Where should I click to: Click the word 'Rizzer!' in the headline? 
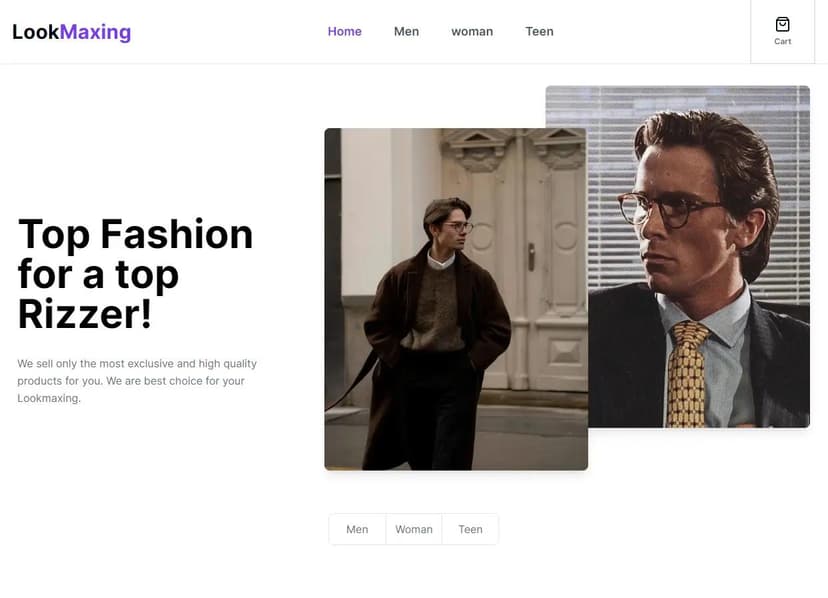tap(85, 314)
